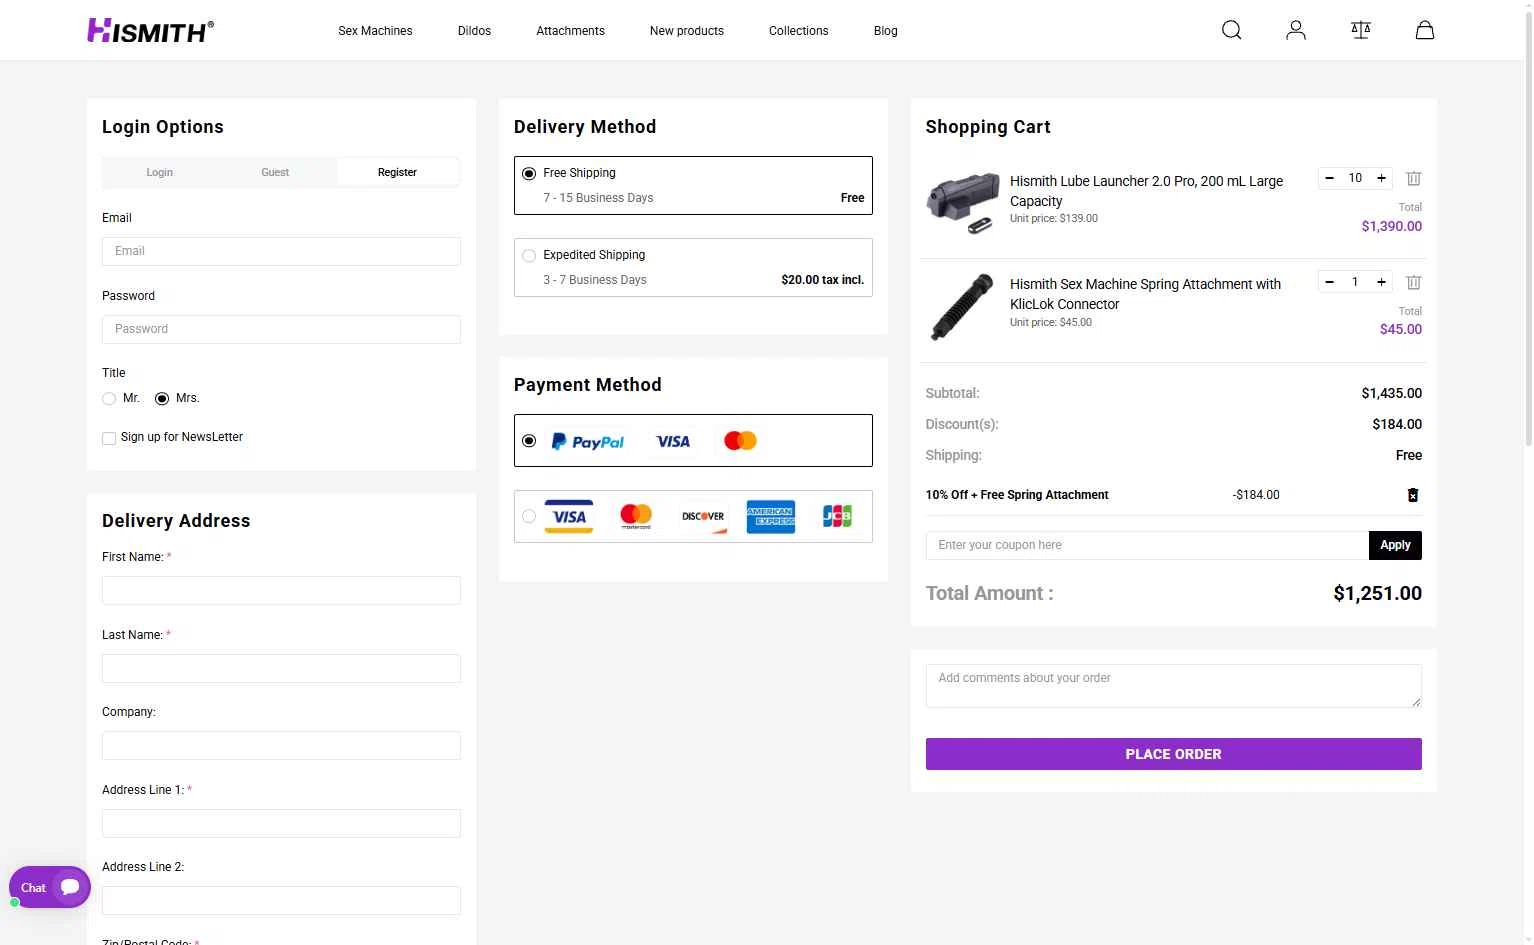Focus the Email input field
Viewport: 1534px width, 945px height.
[x=281, y=251]
